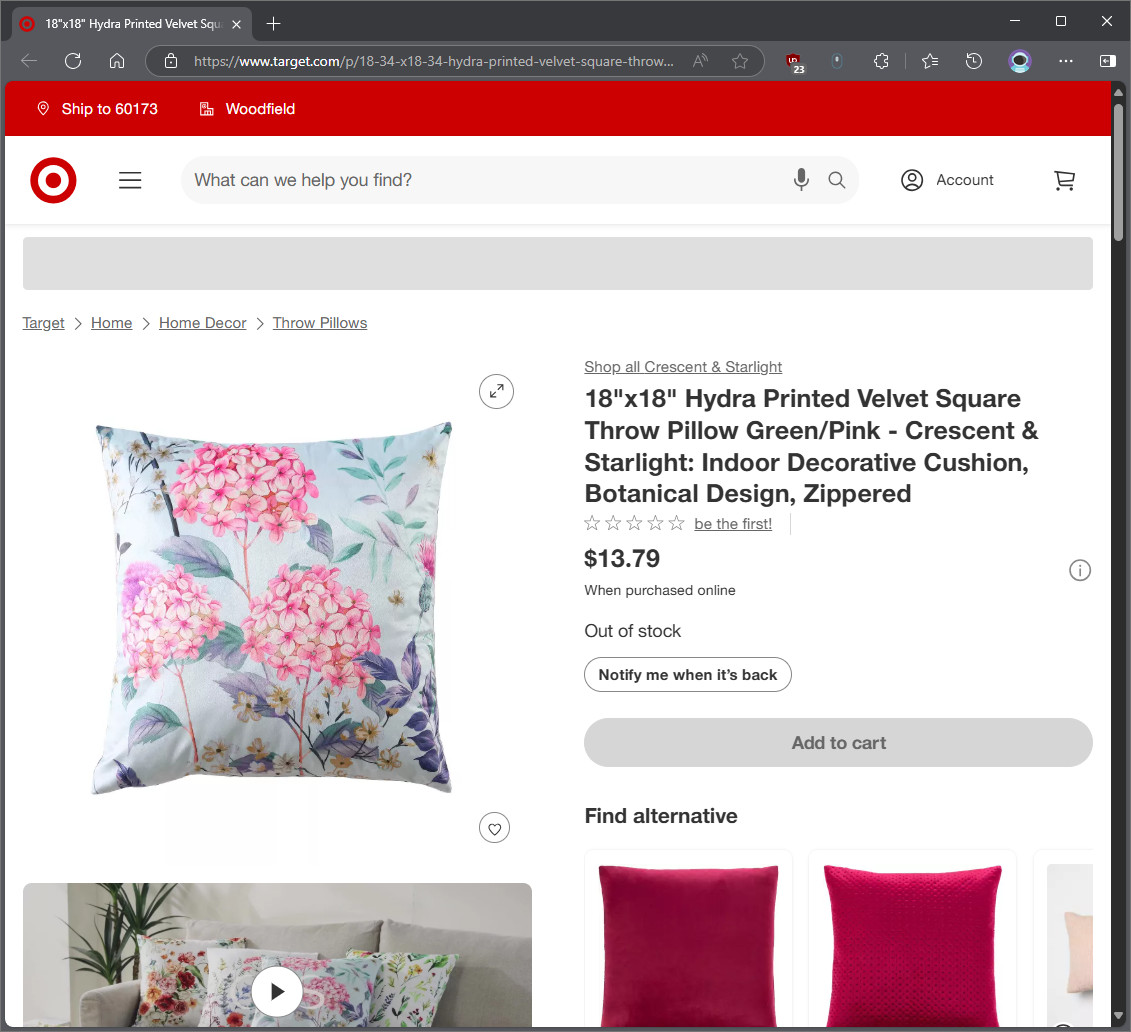Click the browser back arrow
This screenshot has height=1032, width=1131.
pos(29,61)
